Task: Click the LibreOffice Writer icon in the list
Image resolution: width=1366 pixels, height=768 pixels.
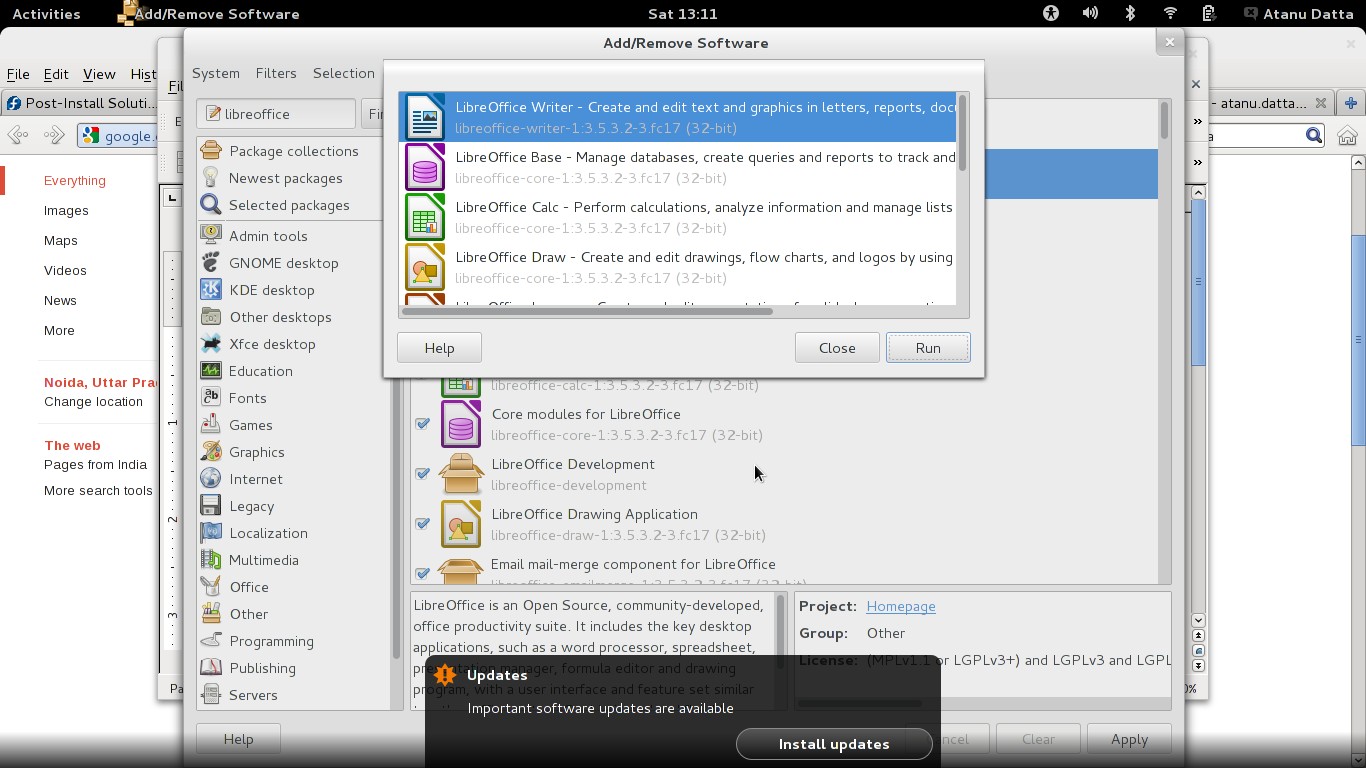Action: (424, 116)
